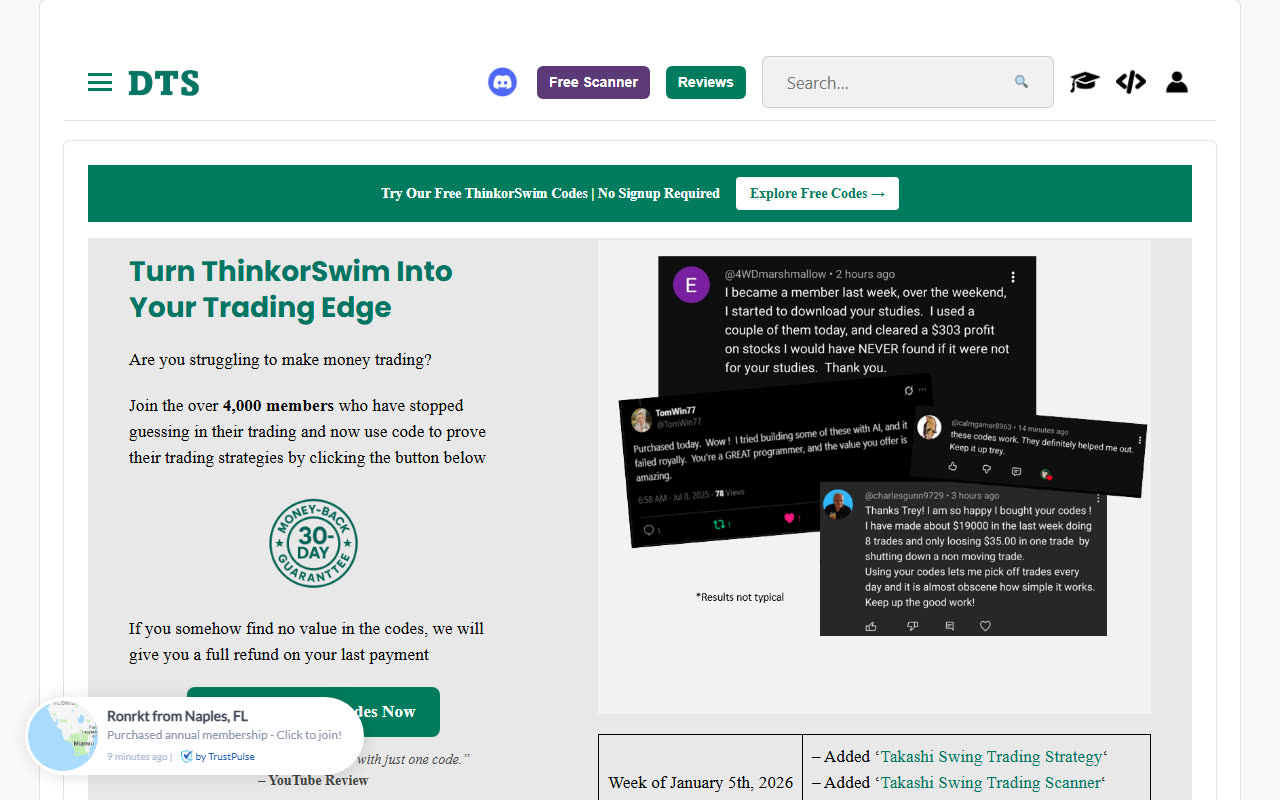Open the code brackets icon
The image size is (1280, 800).
tap(1131, 82)
